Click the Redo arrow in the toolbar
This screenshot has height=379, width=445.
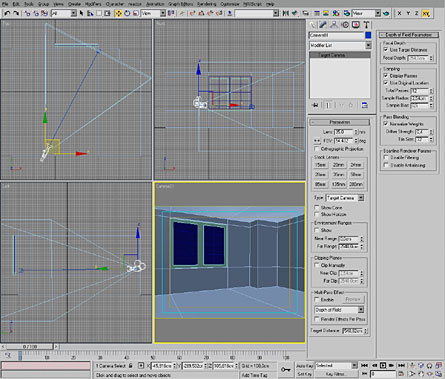pyautogui.click(x=16, y=13)
